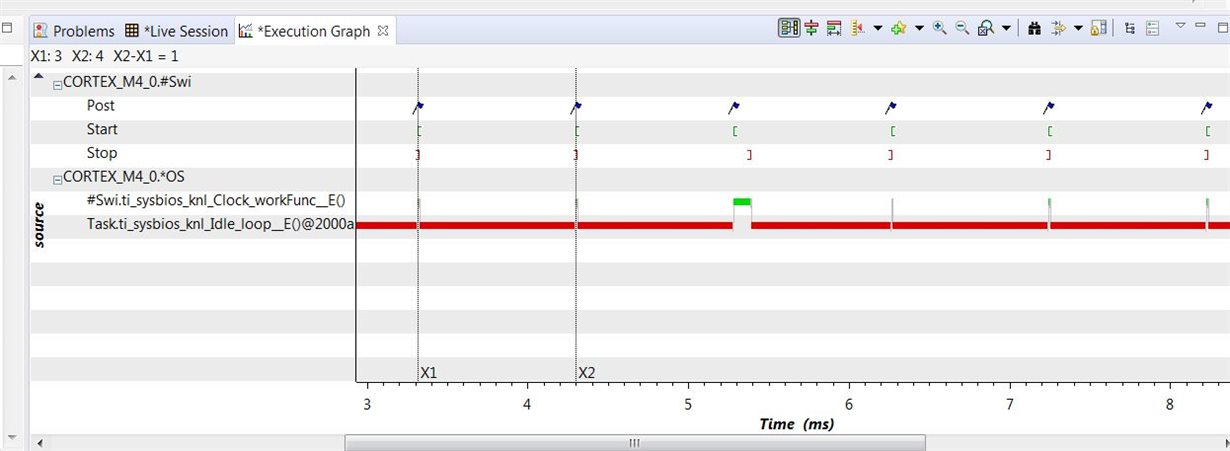
Task: Click the horizontal scrollbar left arrow
Action: (40, 442)
